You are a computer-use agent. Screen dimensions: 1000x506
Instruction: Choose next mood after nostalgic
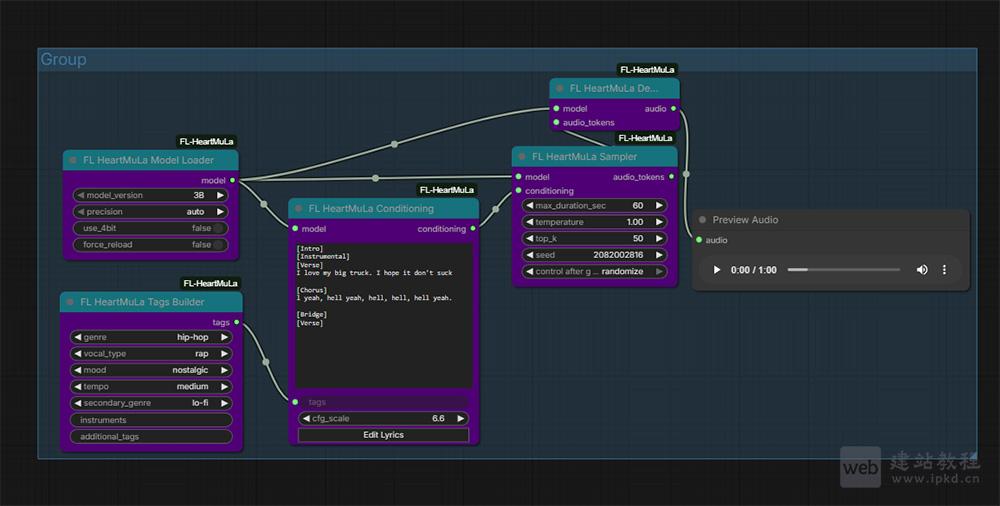(x=224, y=370)
